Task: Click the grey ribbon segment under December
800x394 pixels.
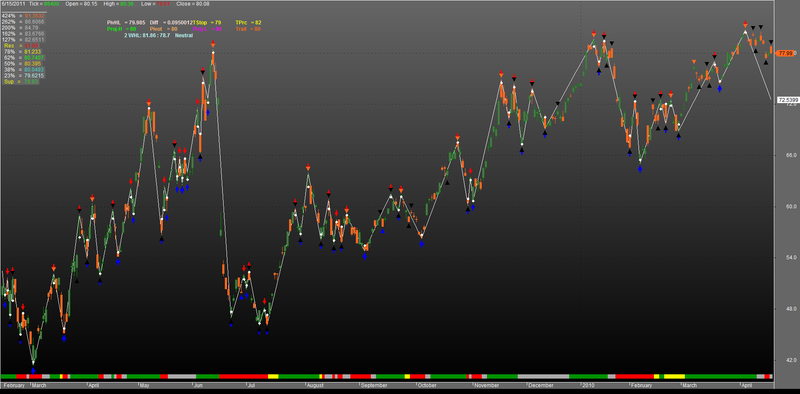Action: 543,376
